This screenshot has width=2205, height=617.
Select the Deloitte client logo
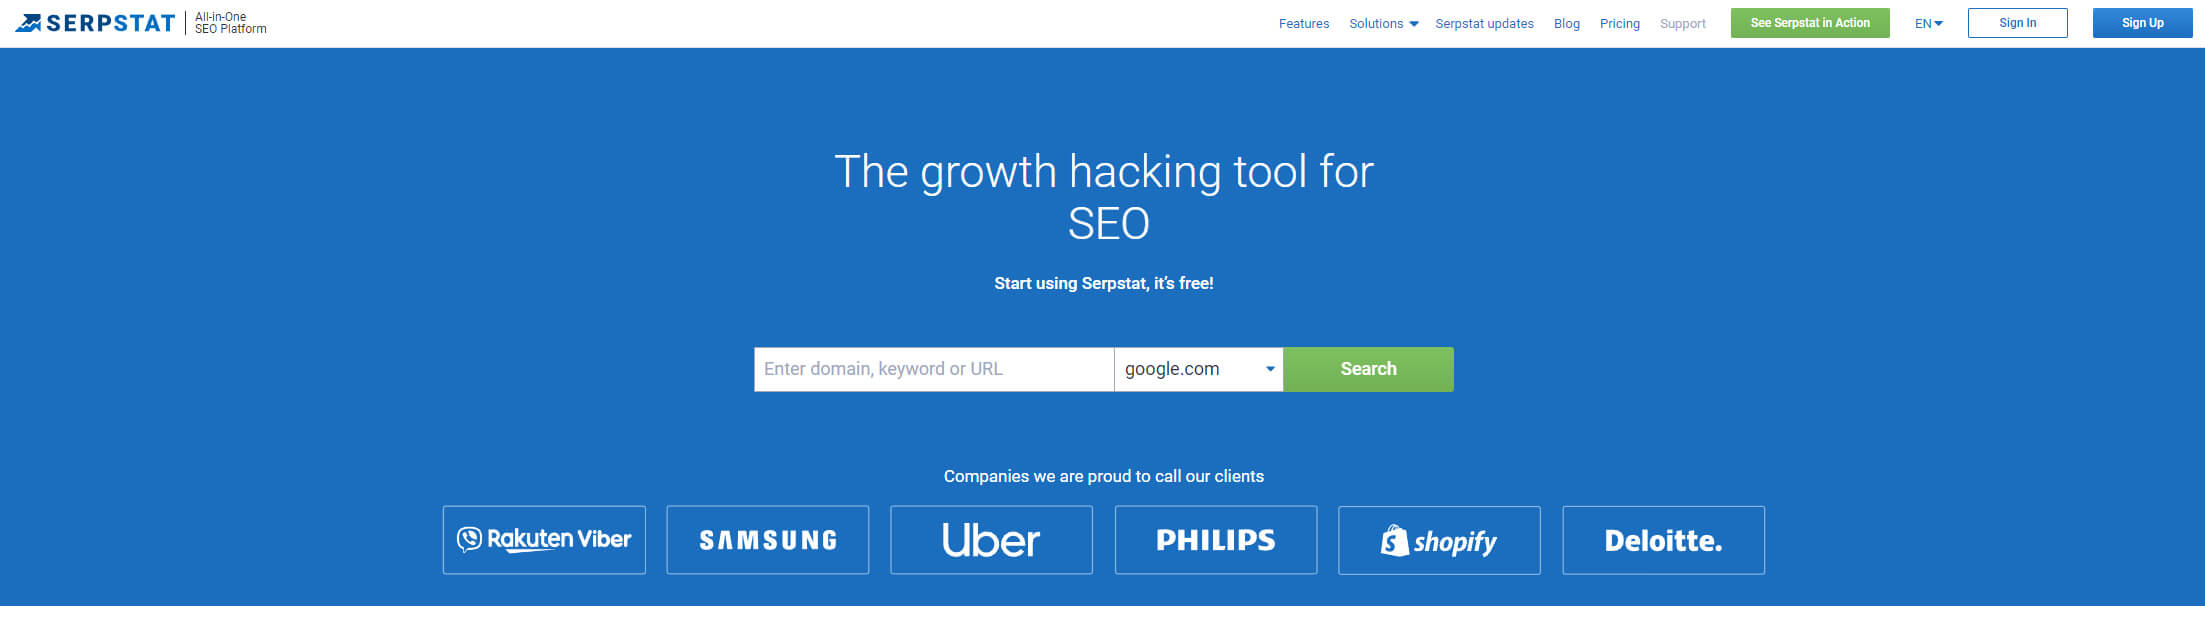click(x=1664, y=540)
